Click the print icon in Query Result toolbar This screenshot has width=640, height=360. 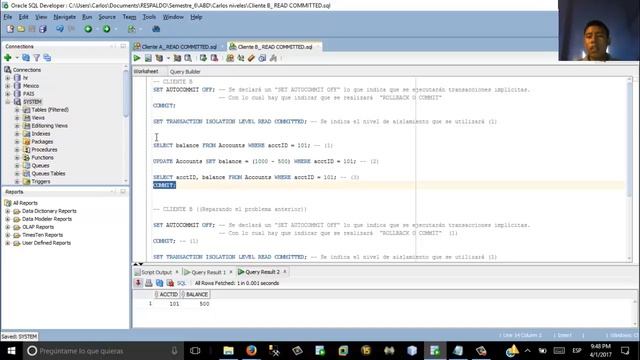pos(149,283)
